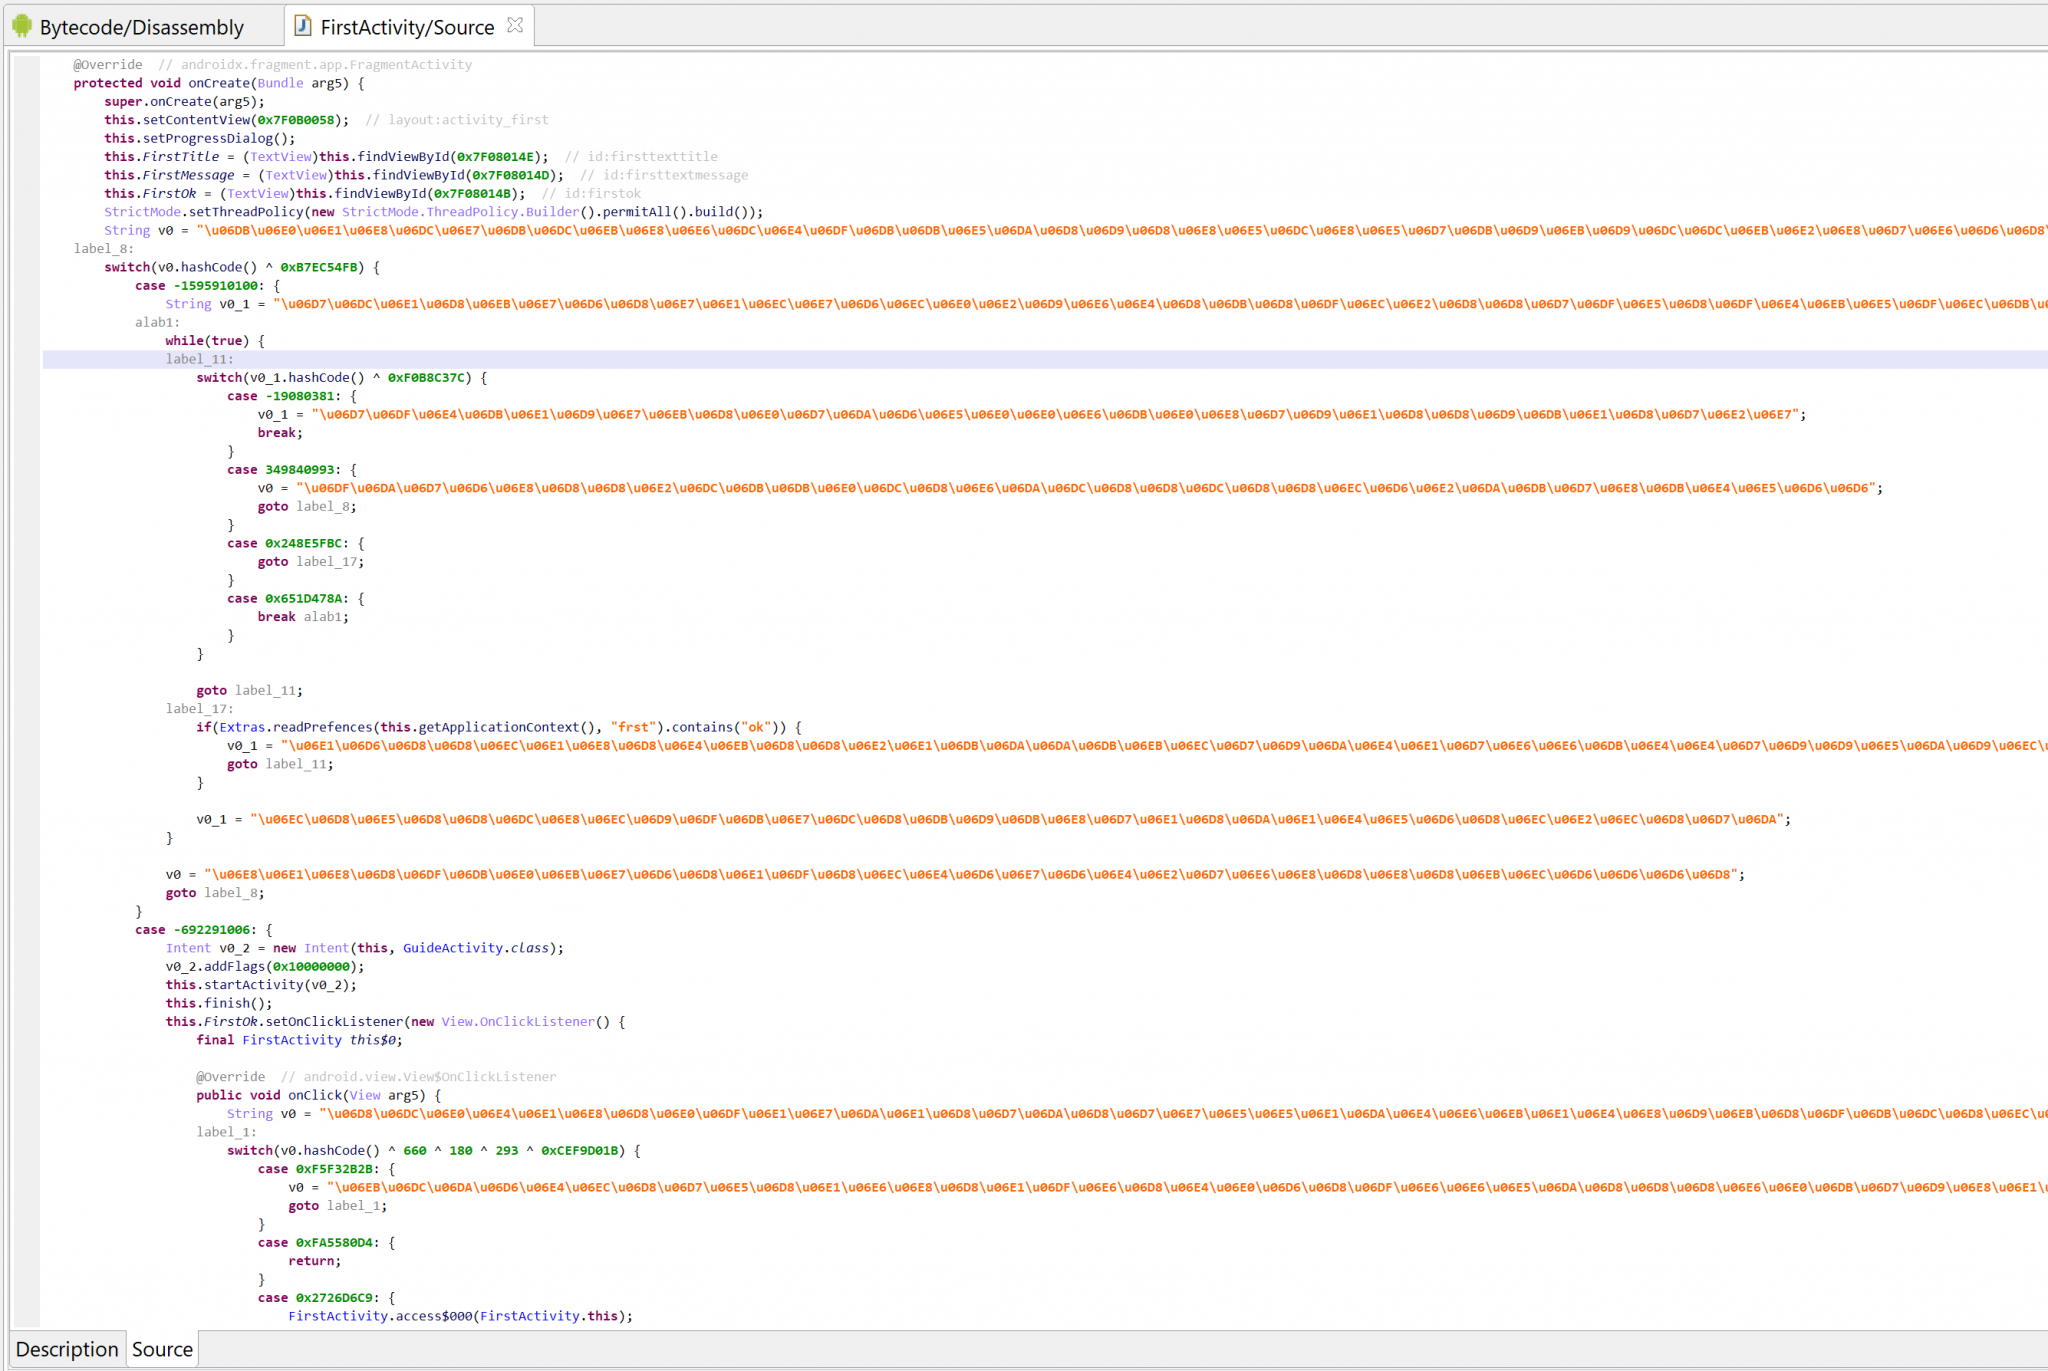
Task: Click the Android icon on Bytecode/Disassembly tab
Action: pyautogui.click(x=20, y=26)
